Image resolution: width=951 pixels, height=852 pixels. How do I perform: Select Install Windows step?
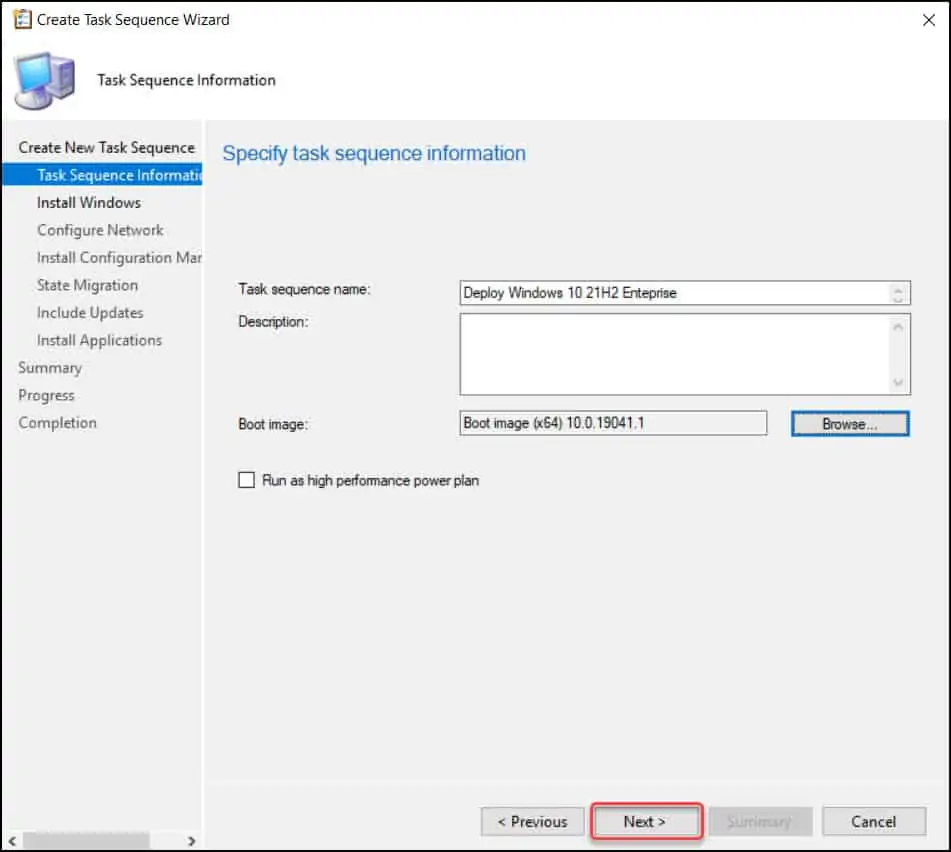[89, 203]
